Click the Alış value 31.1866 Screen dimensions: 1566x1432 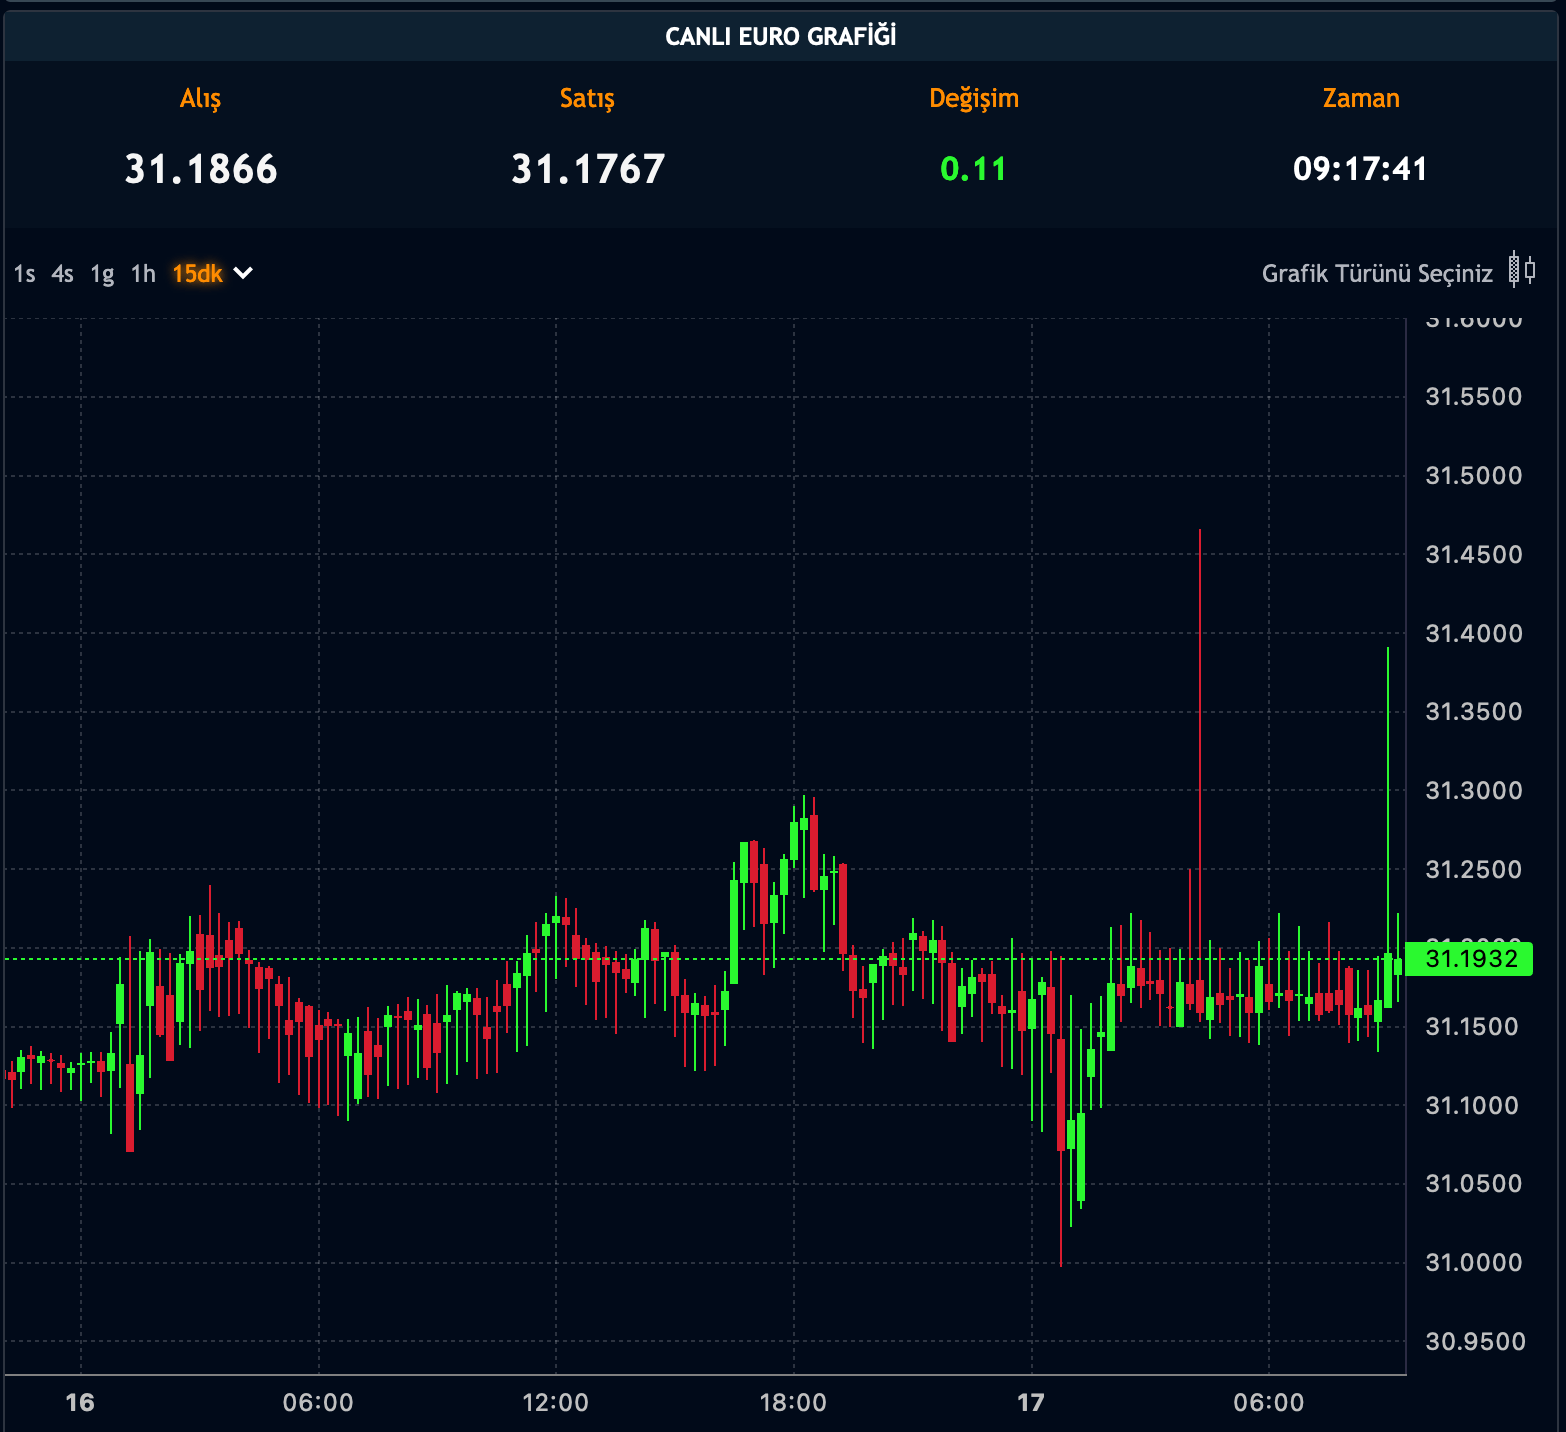(x=201, y=169)
